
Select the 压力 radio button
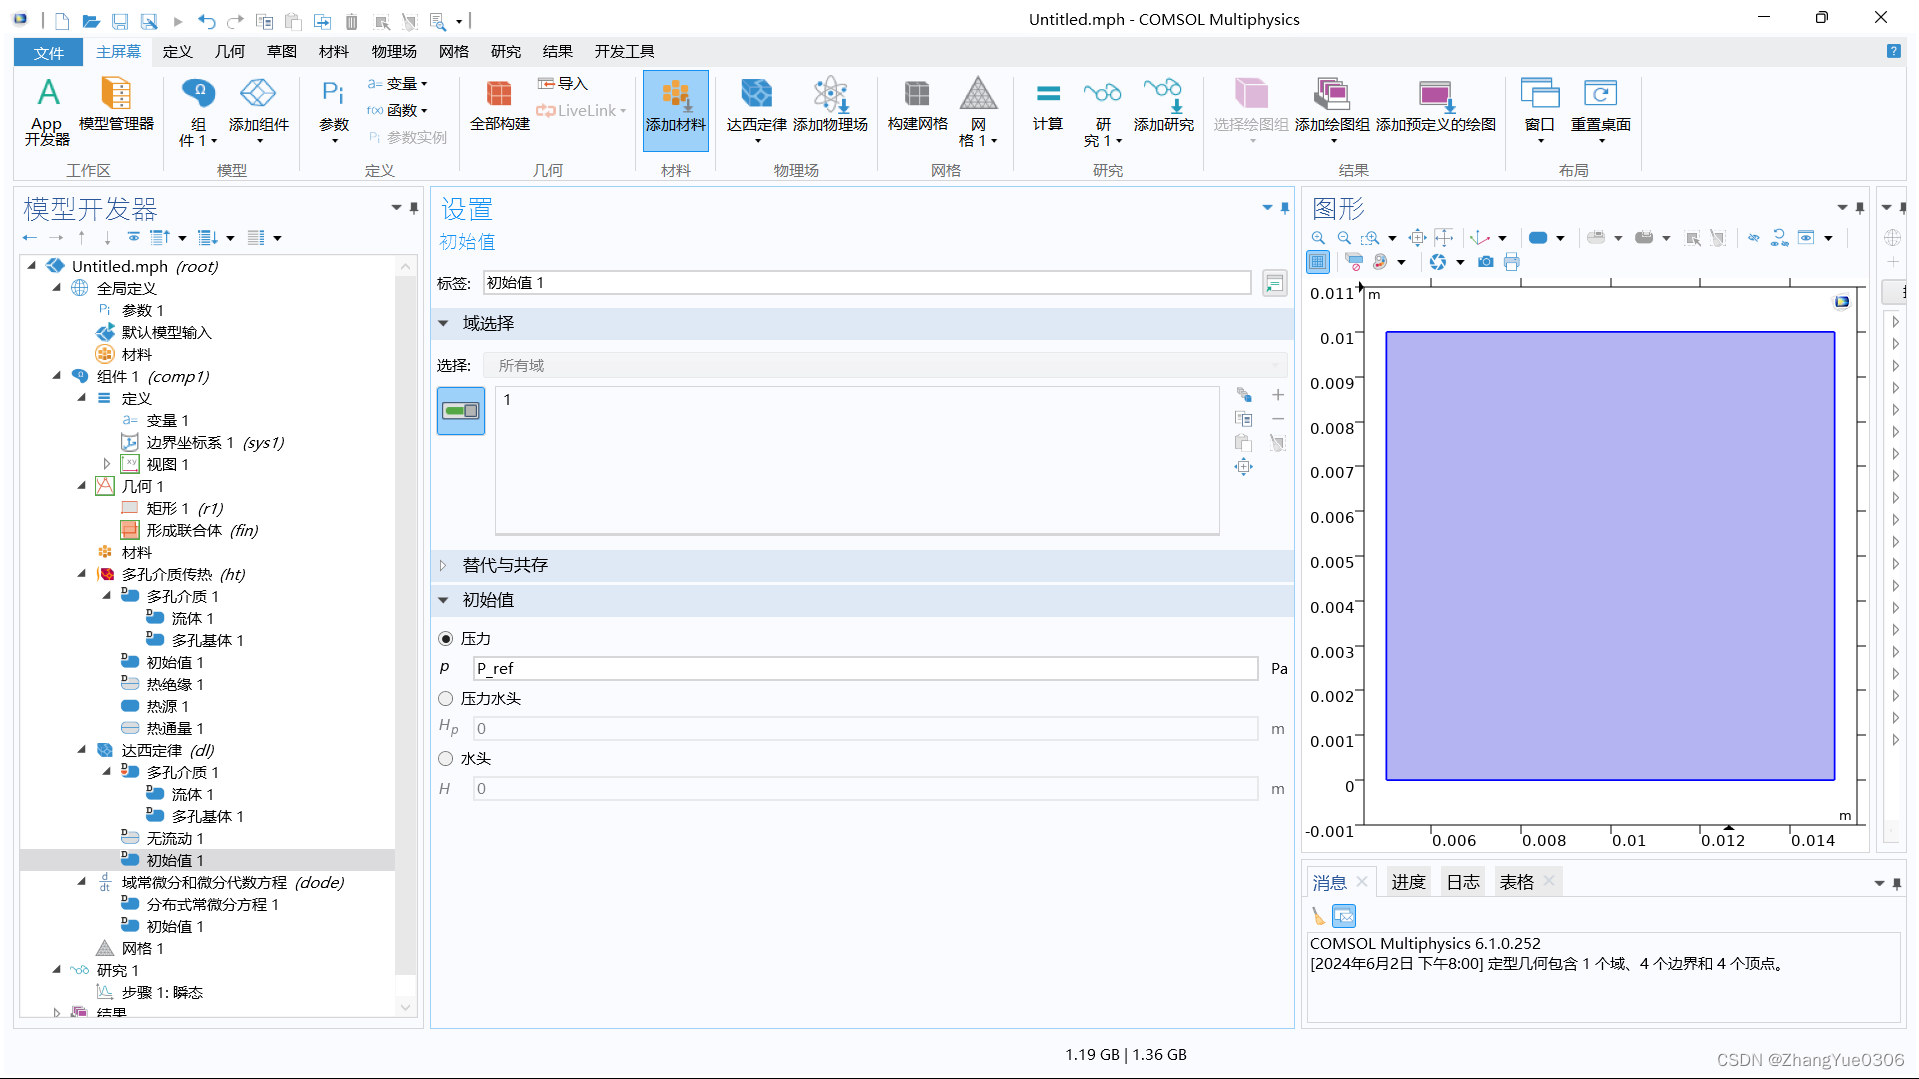446,639
